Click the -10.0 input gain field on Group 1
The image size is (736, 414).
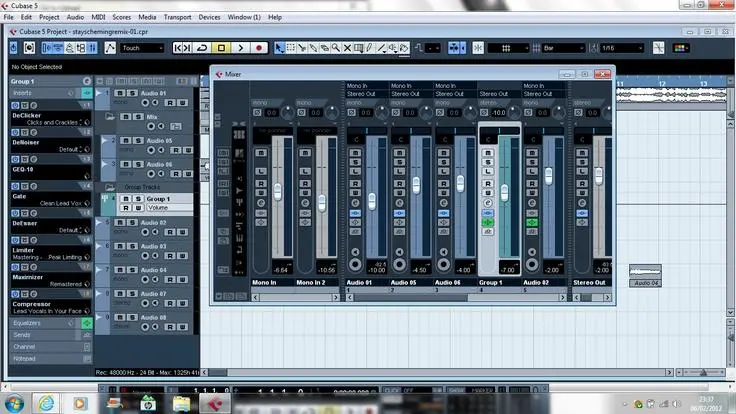tap(498, 113)
